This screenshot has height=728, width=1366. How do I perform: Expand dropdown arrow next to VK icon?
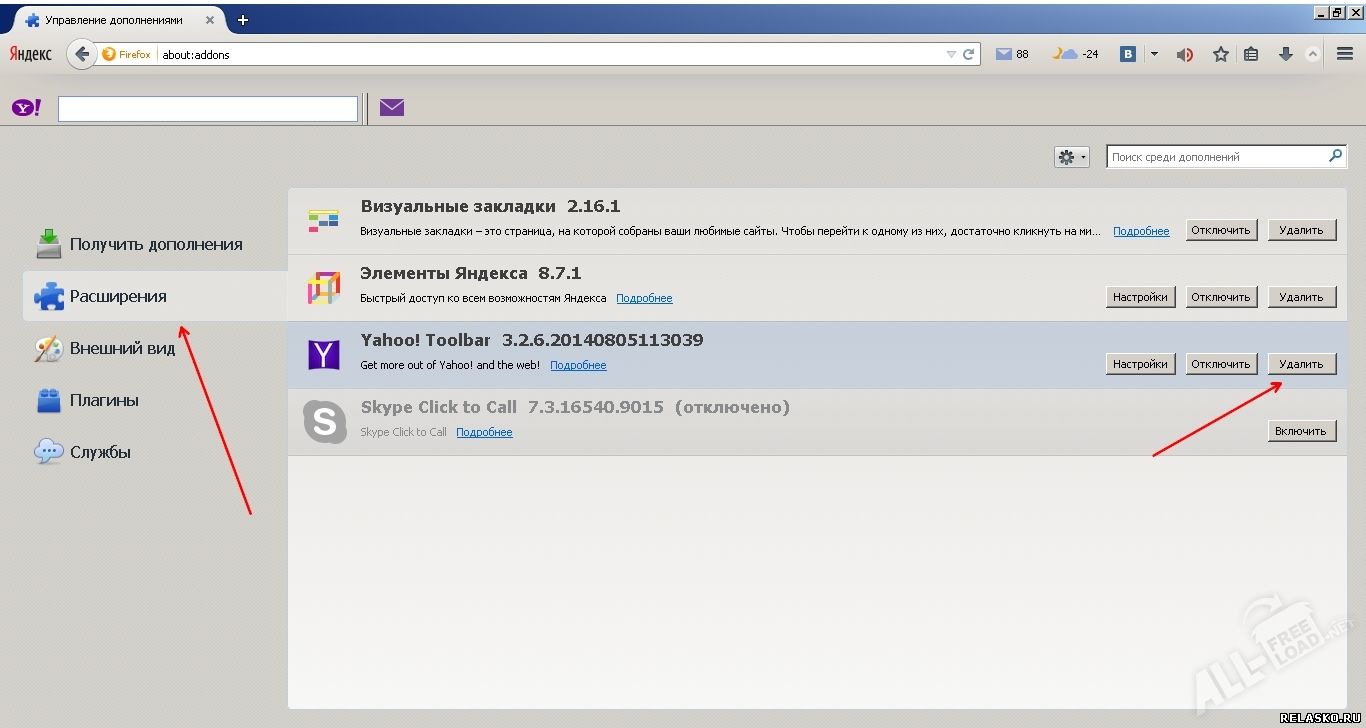(x=1154, y=54)
